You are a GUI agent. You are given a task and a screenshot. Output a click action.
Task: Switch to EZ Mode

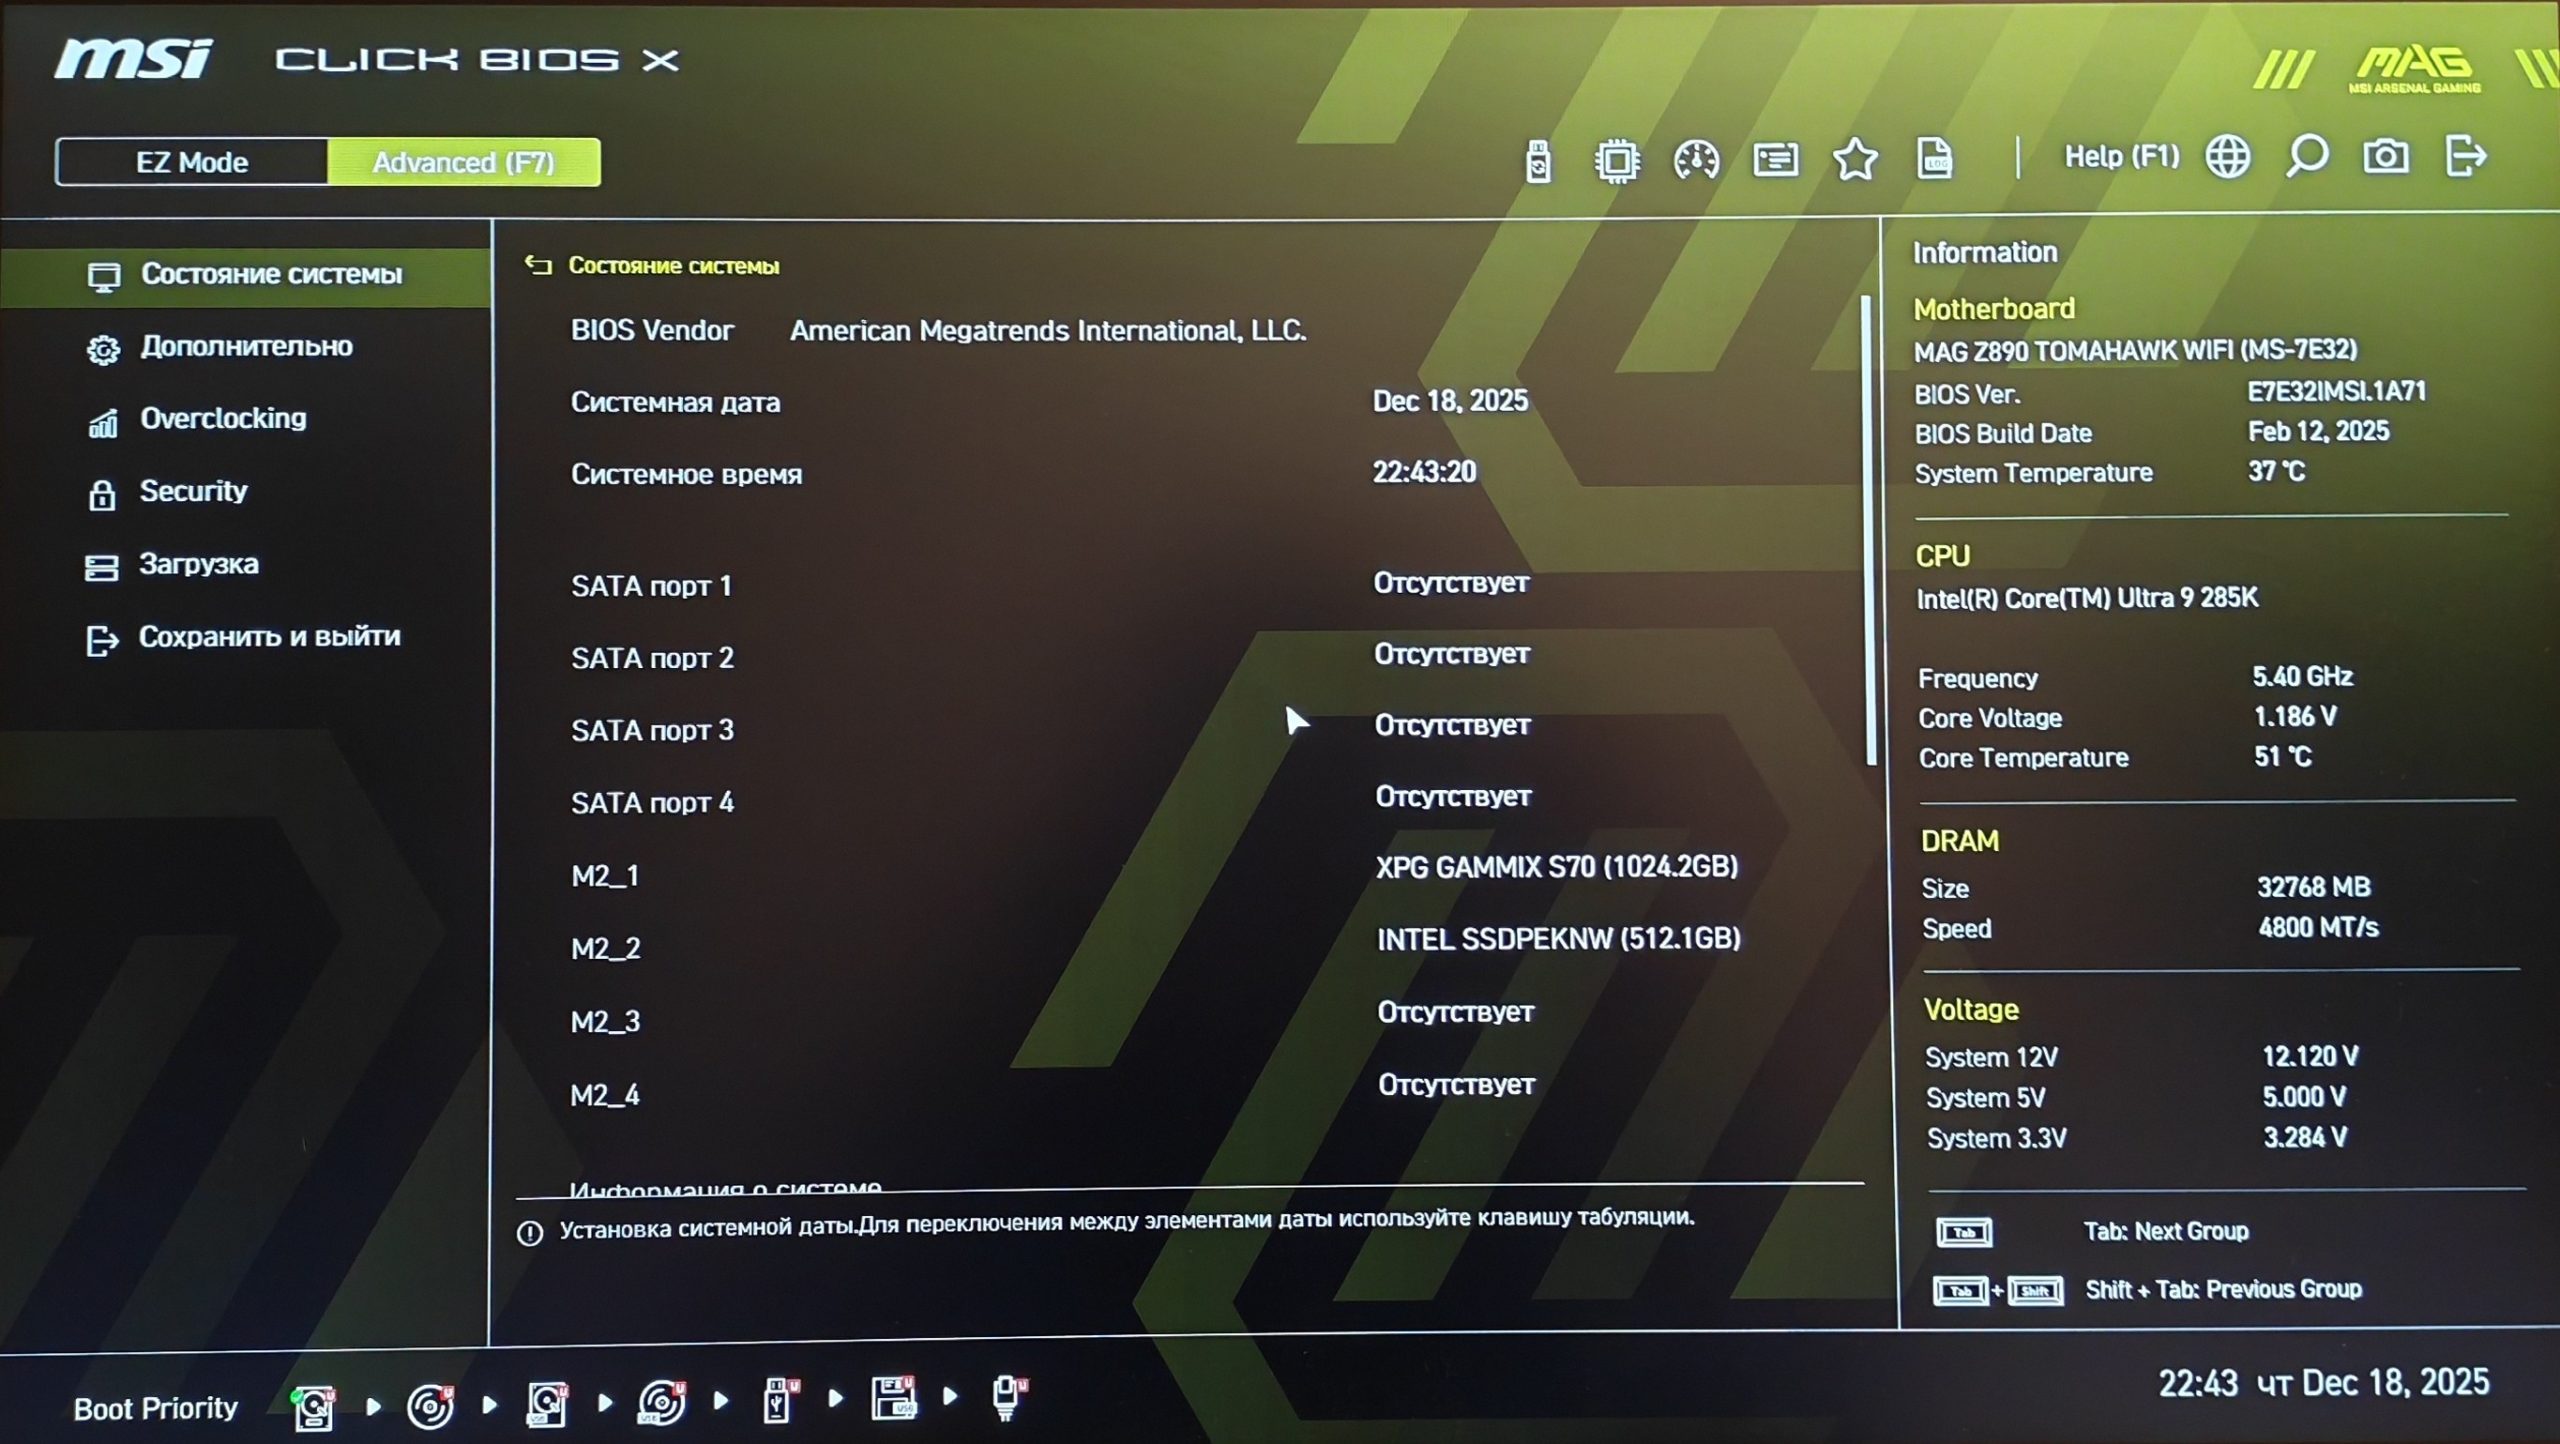tap(192, 162)
